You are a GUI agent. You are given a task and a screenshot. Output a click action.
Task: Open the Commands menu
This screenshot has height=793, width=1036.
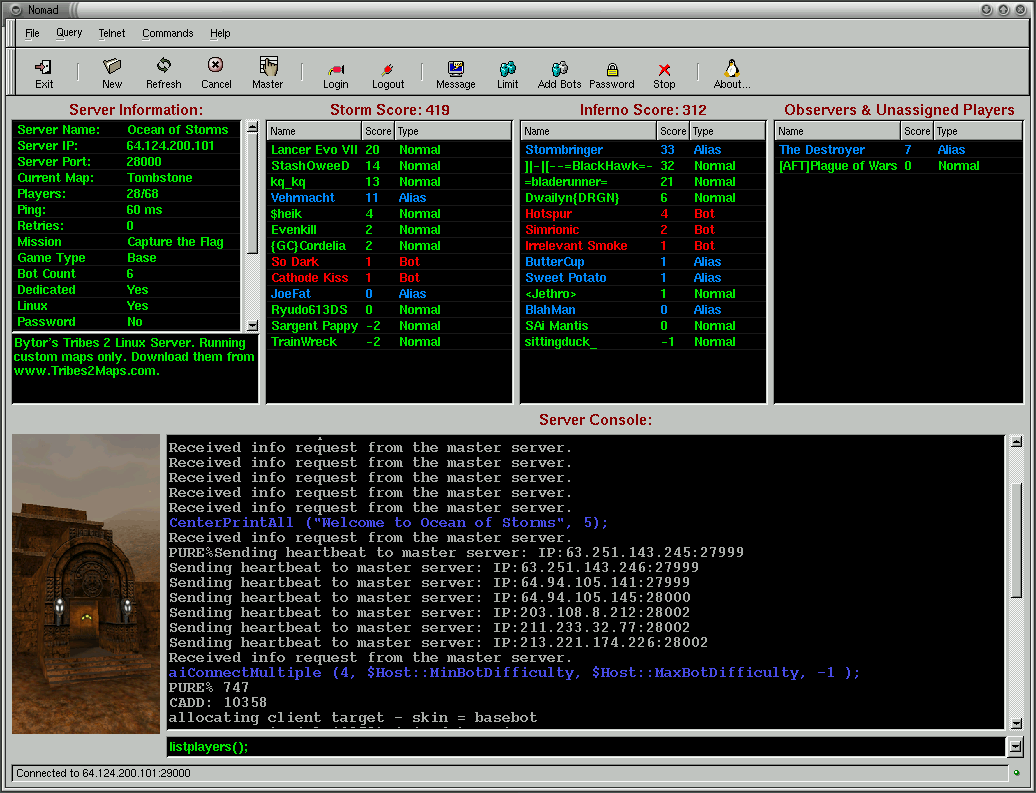167,33
